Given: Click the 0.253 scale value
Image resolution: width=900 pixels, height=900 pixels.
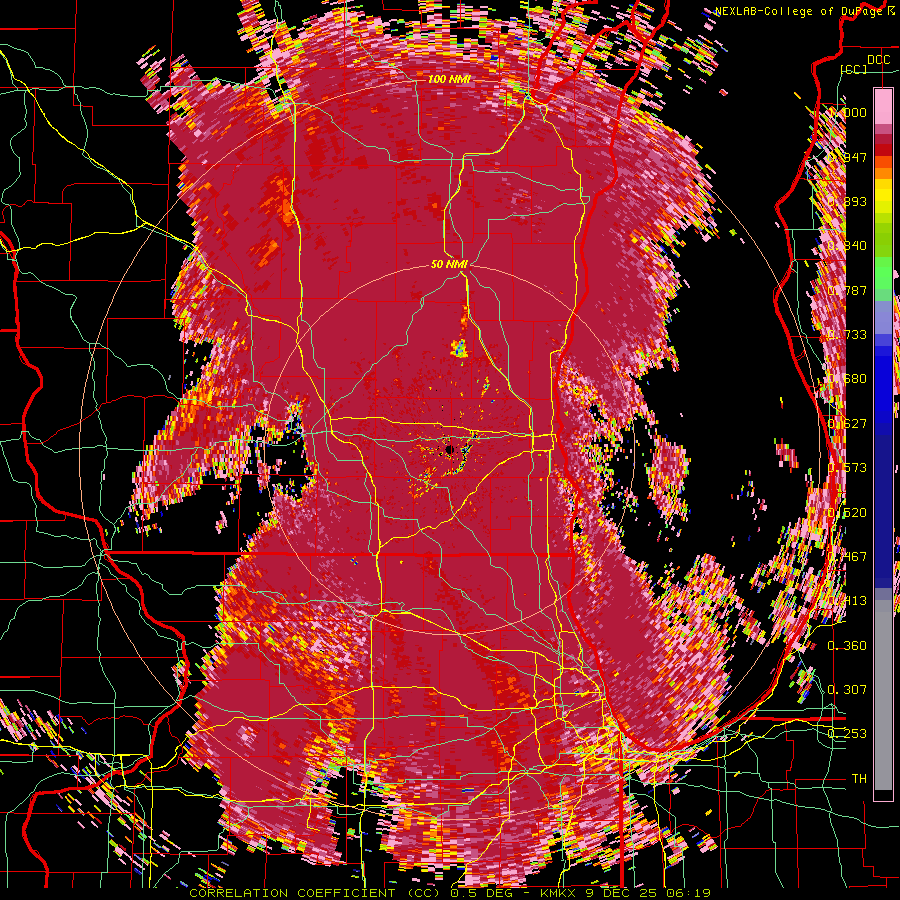Looking at the screenshot, I should (x=847, y=734).
